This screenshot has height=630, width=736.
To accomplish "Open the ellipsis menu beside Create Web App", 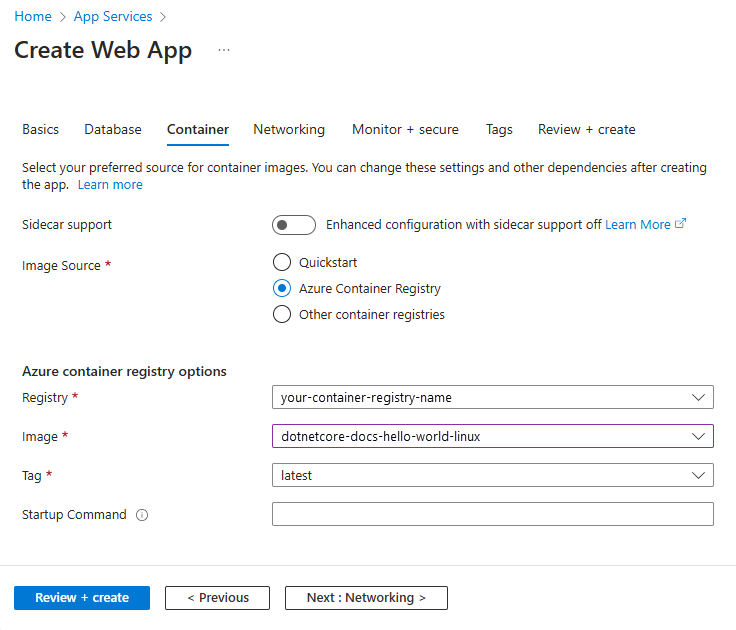I will [x=224, y=49].
